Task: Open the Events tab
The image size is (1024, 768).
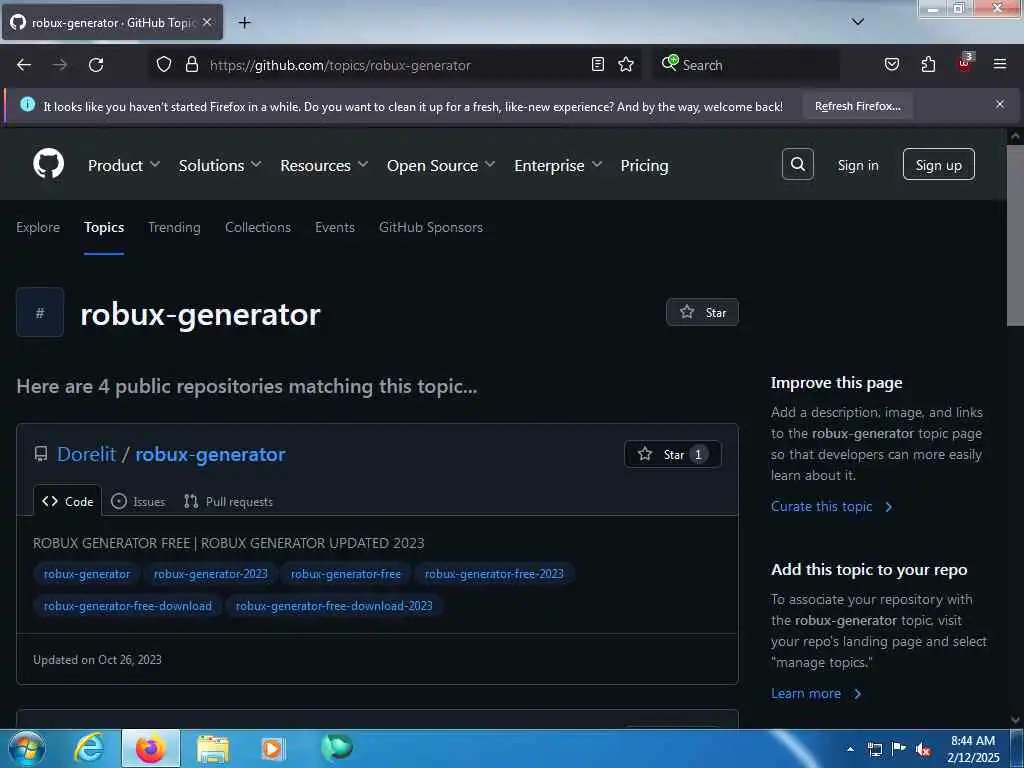Action: (x=335, y=227)
